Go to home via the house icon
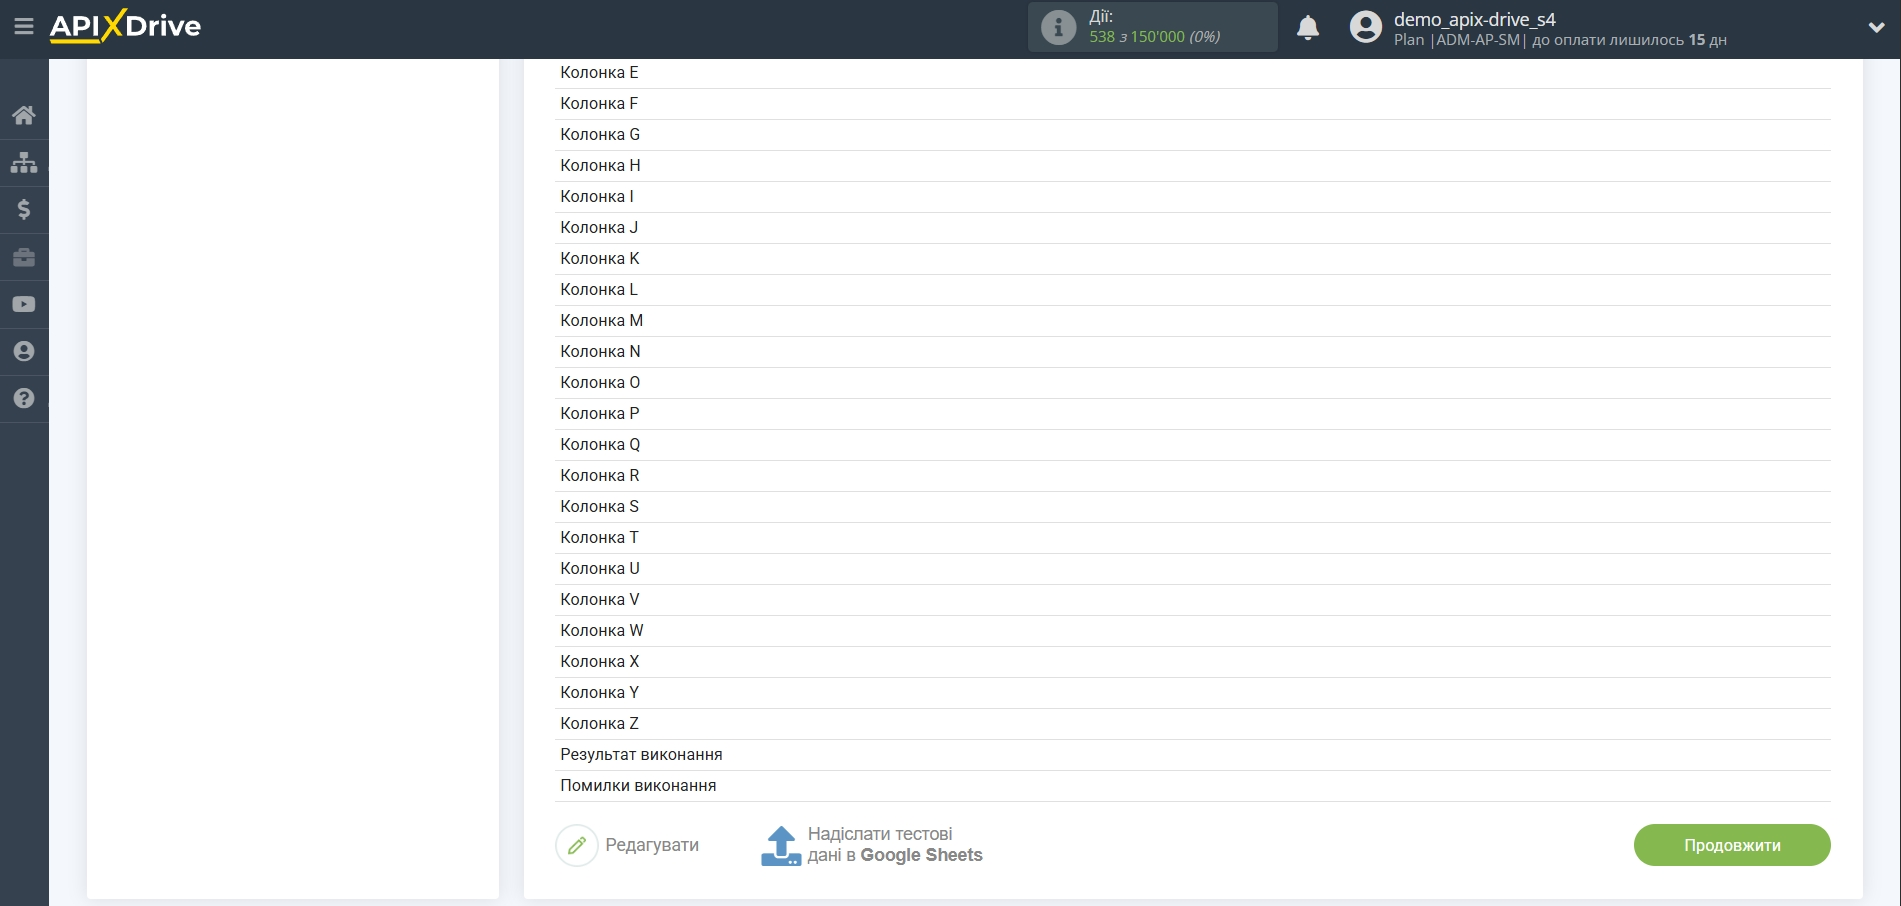The width and height of the screenshot is (1901, 906). coord(24,114)
